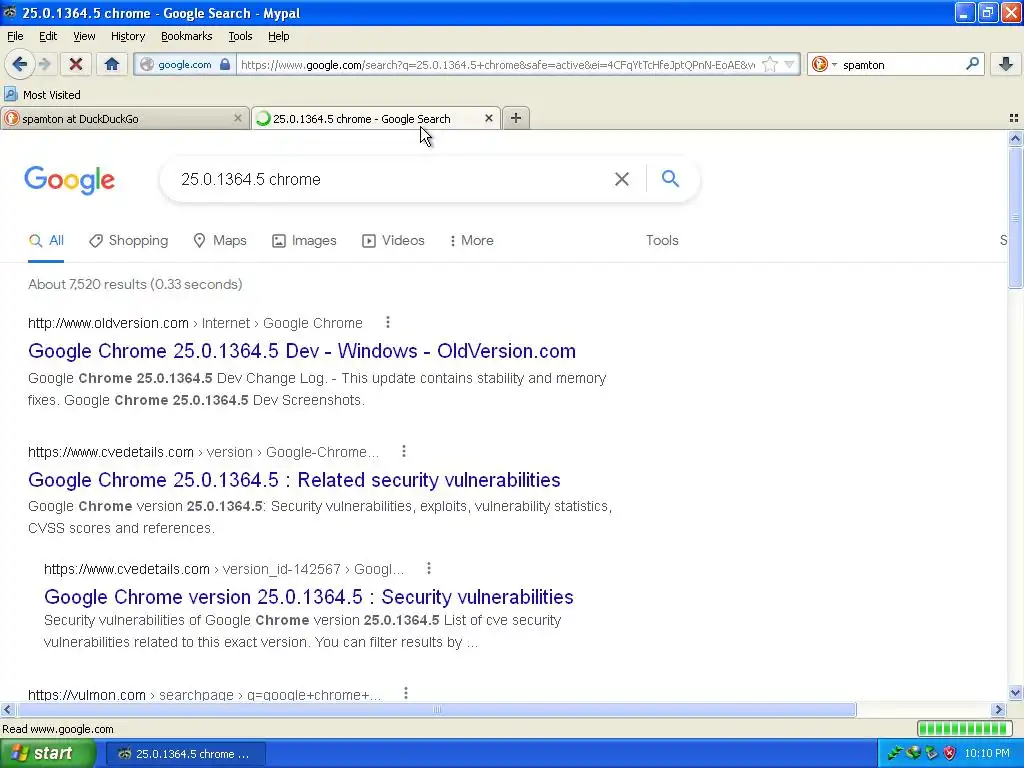Click the spamton browser search field
1024x768 pixels.
pos(901,64)
